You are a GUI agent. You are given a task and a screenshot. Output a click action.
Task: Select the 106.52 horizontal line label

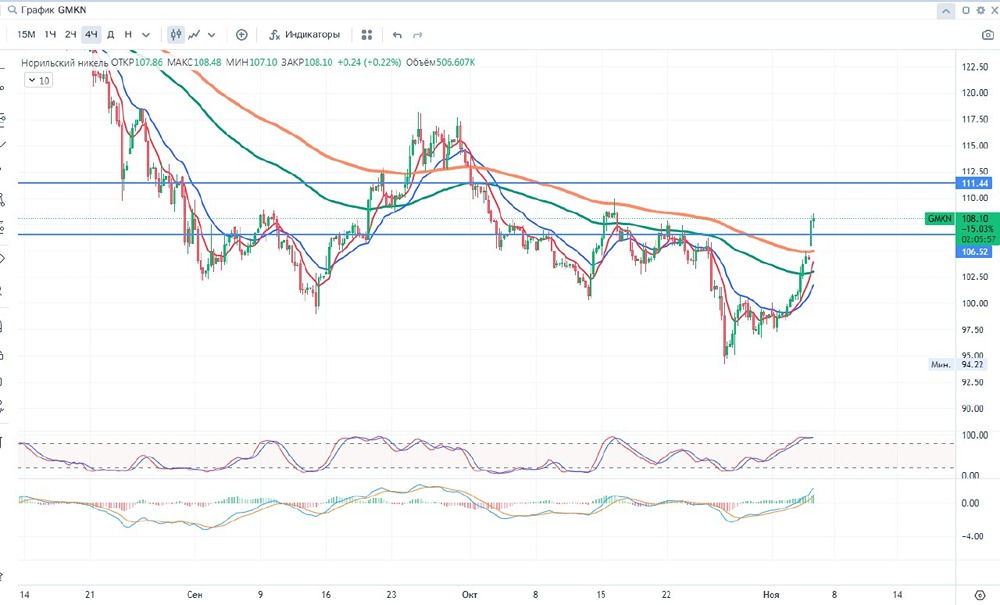[975, 252]
